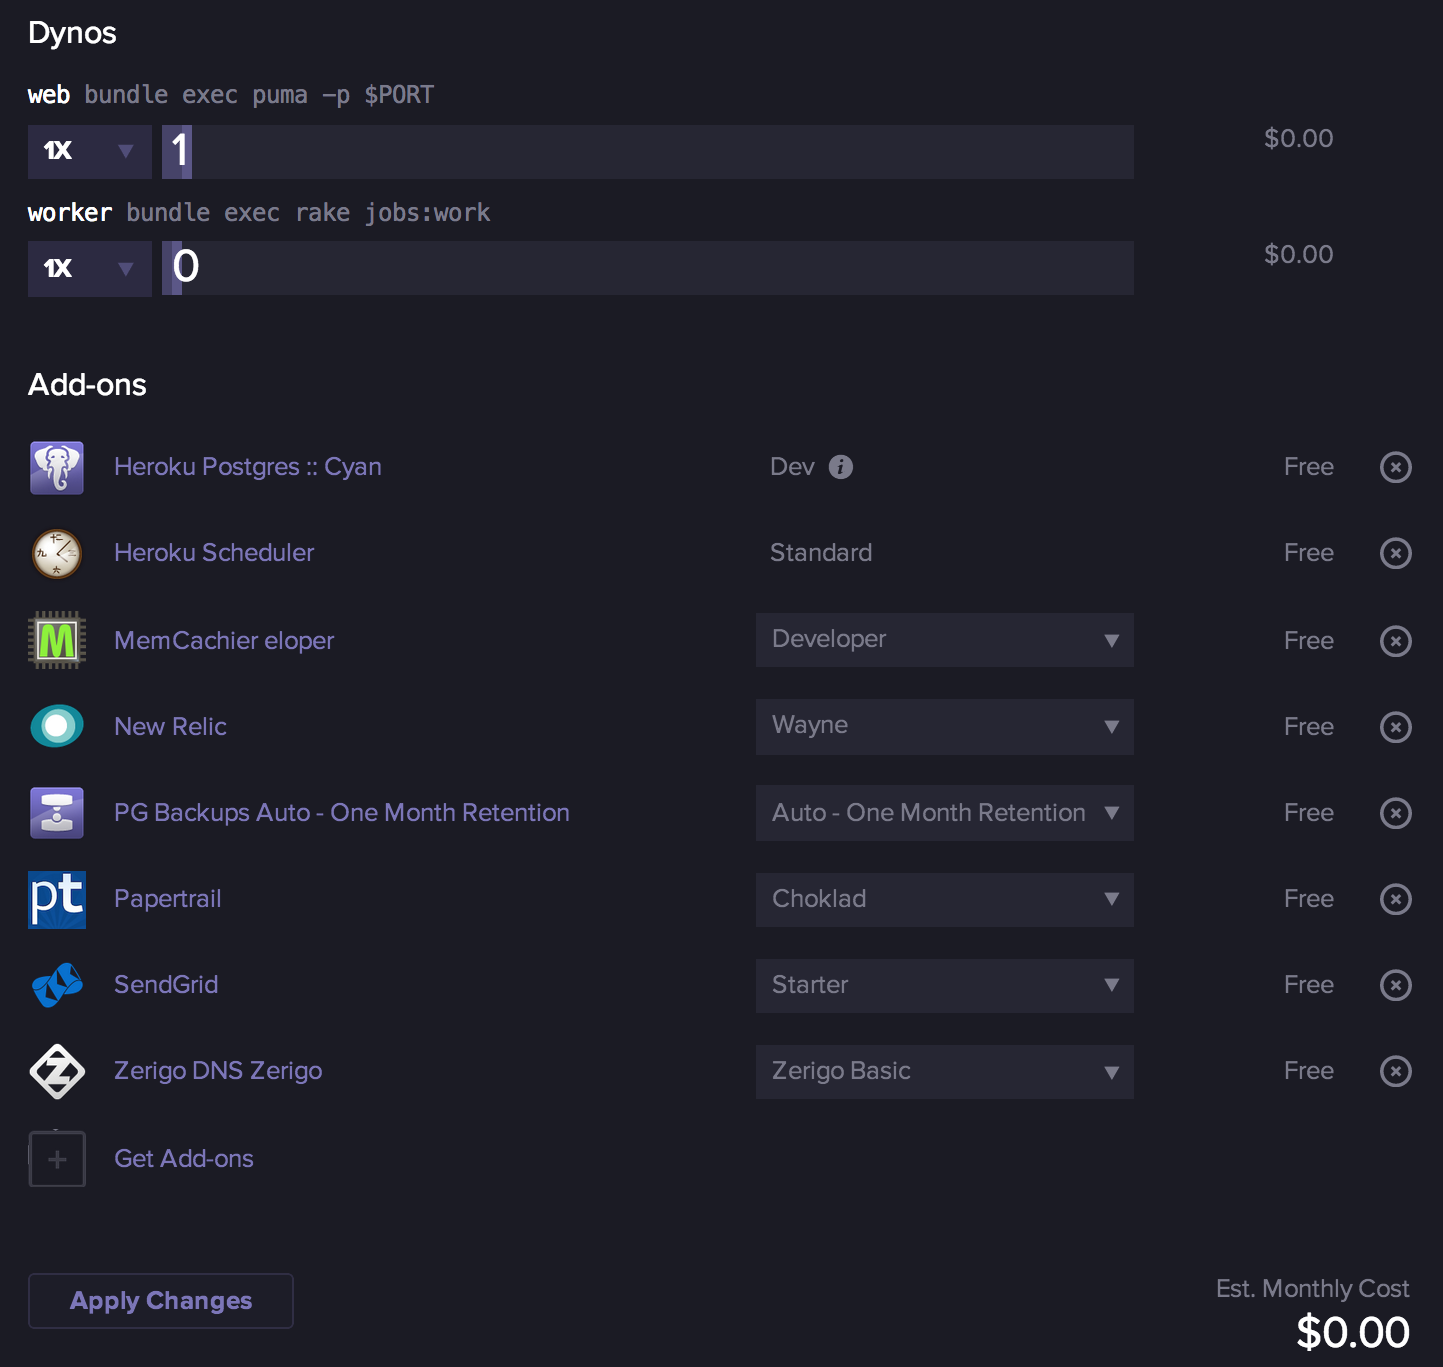Viewport: 1443px width, 1367px height.
Task: Open PG Backups Auto add-on link
Action: coord(342,813)
